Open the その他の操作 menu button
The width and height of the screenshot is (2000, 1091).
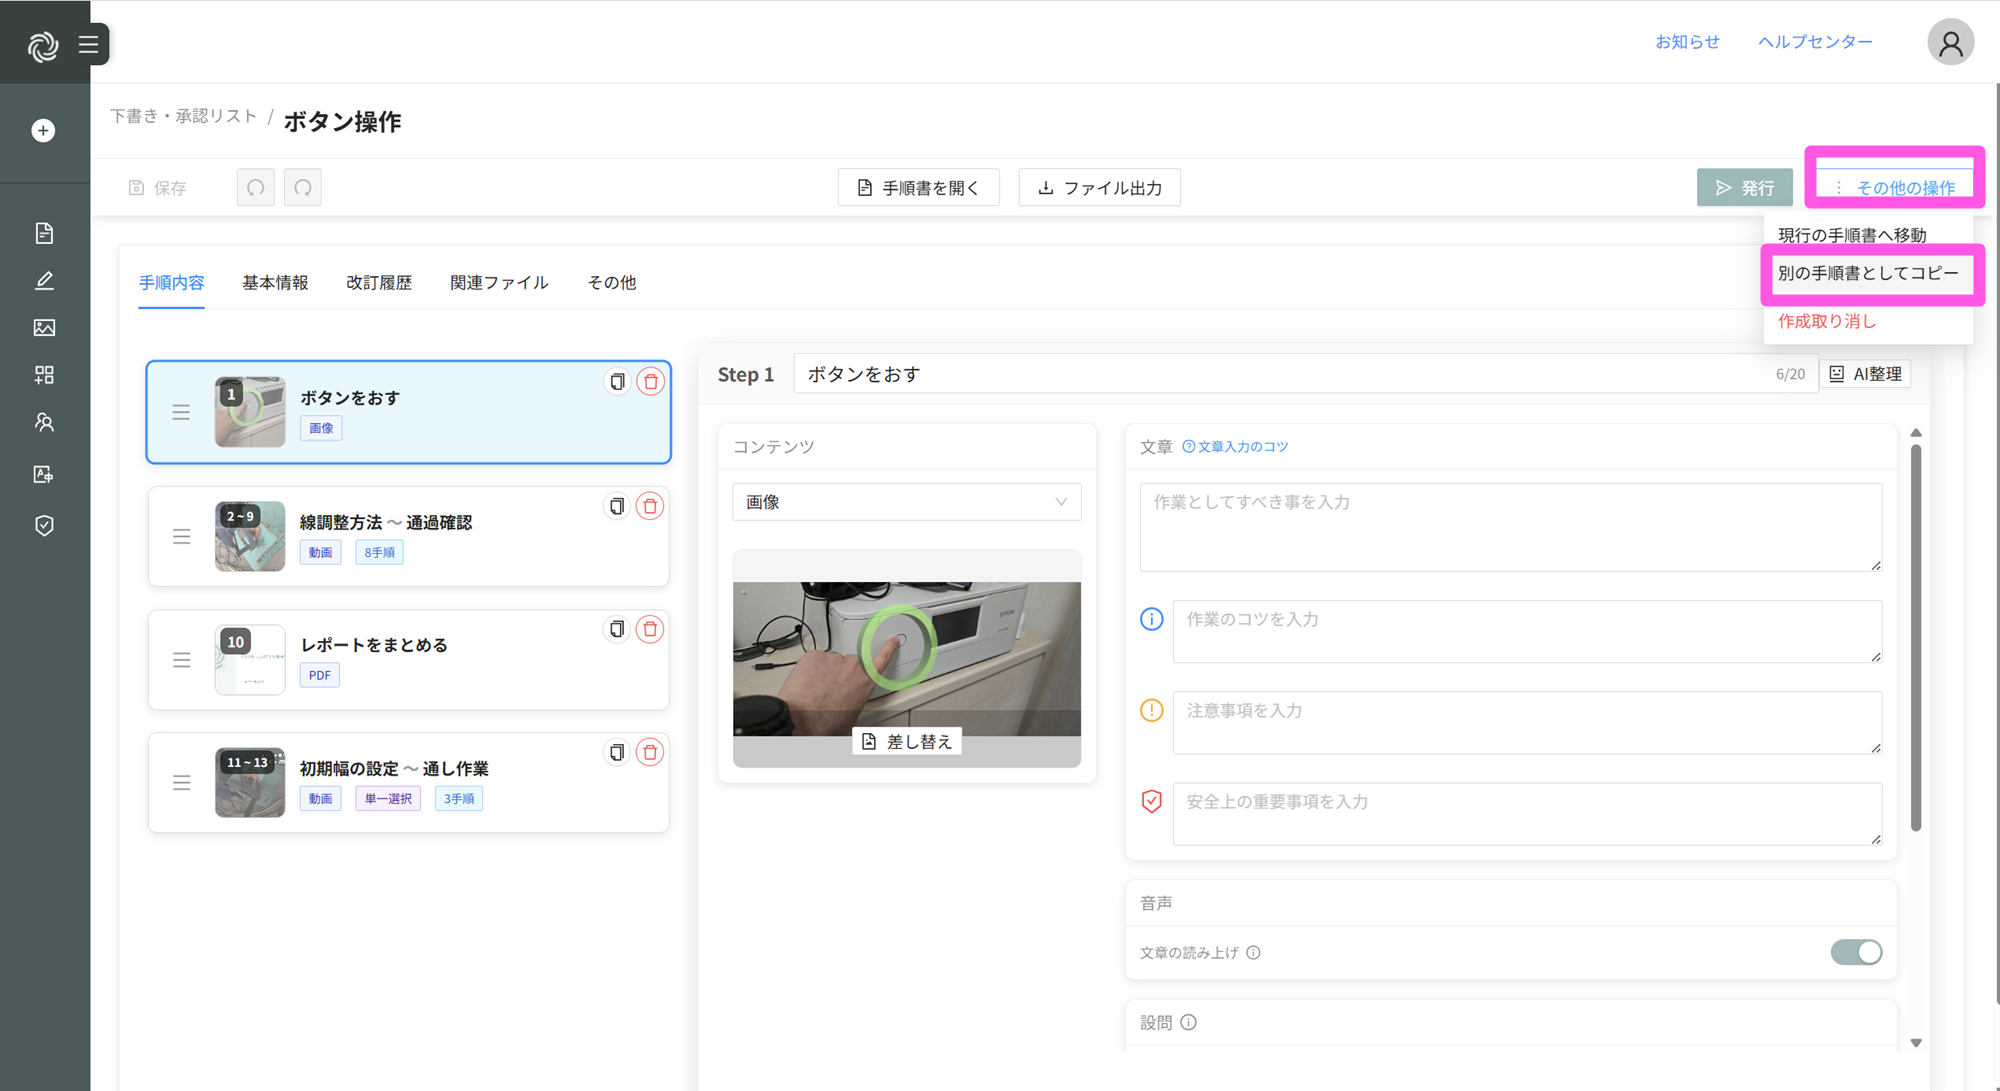(x=1895, y=187)
